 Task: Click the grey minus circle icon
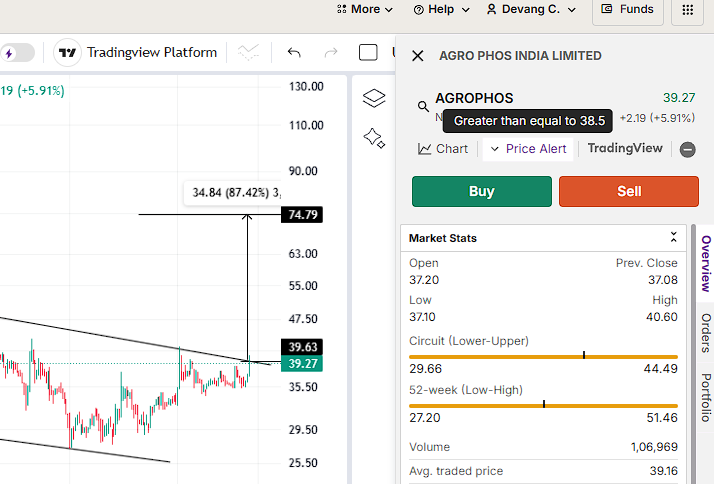click(687, 149)
